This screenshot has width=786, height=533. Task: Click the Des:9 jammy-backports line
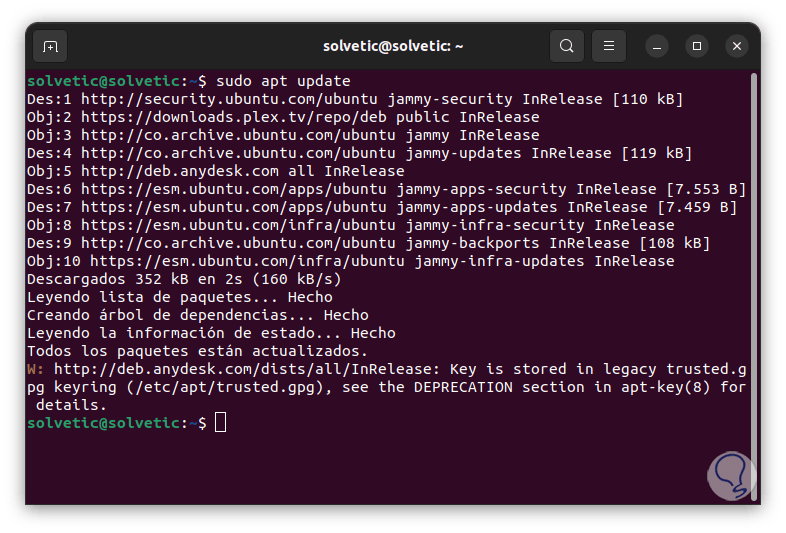pos(368,244)
